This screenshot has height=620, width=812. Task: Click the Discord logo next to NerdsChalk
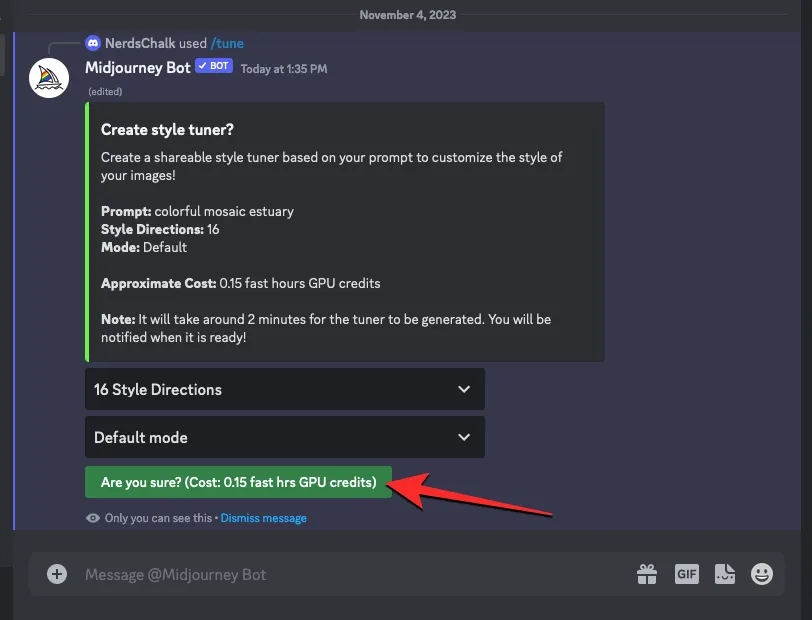pyautogui.click(x=93, y=44)
